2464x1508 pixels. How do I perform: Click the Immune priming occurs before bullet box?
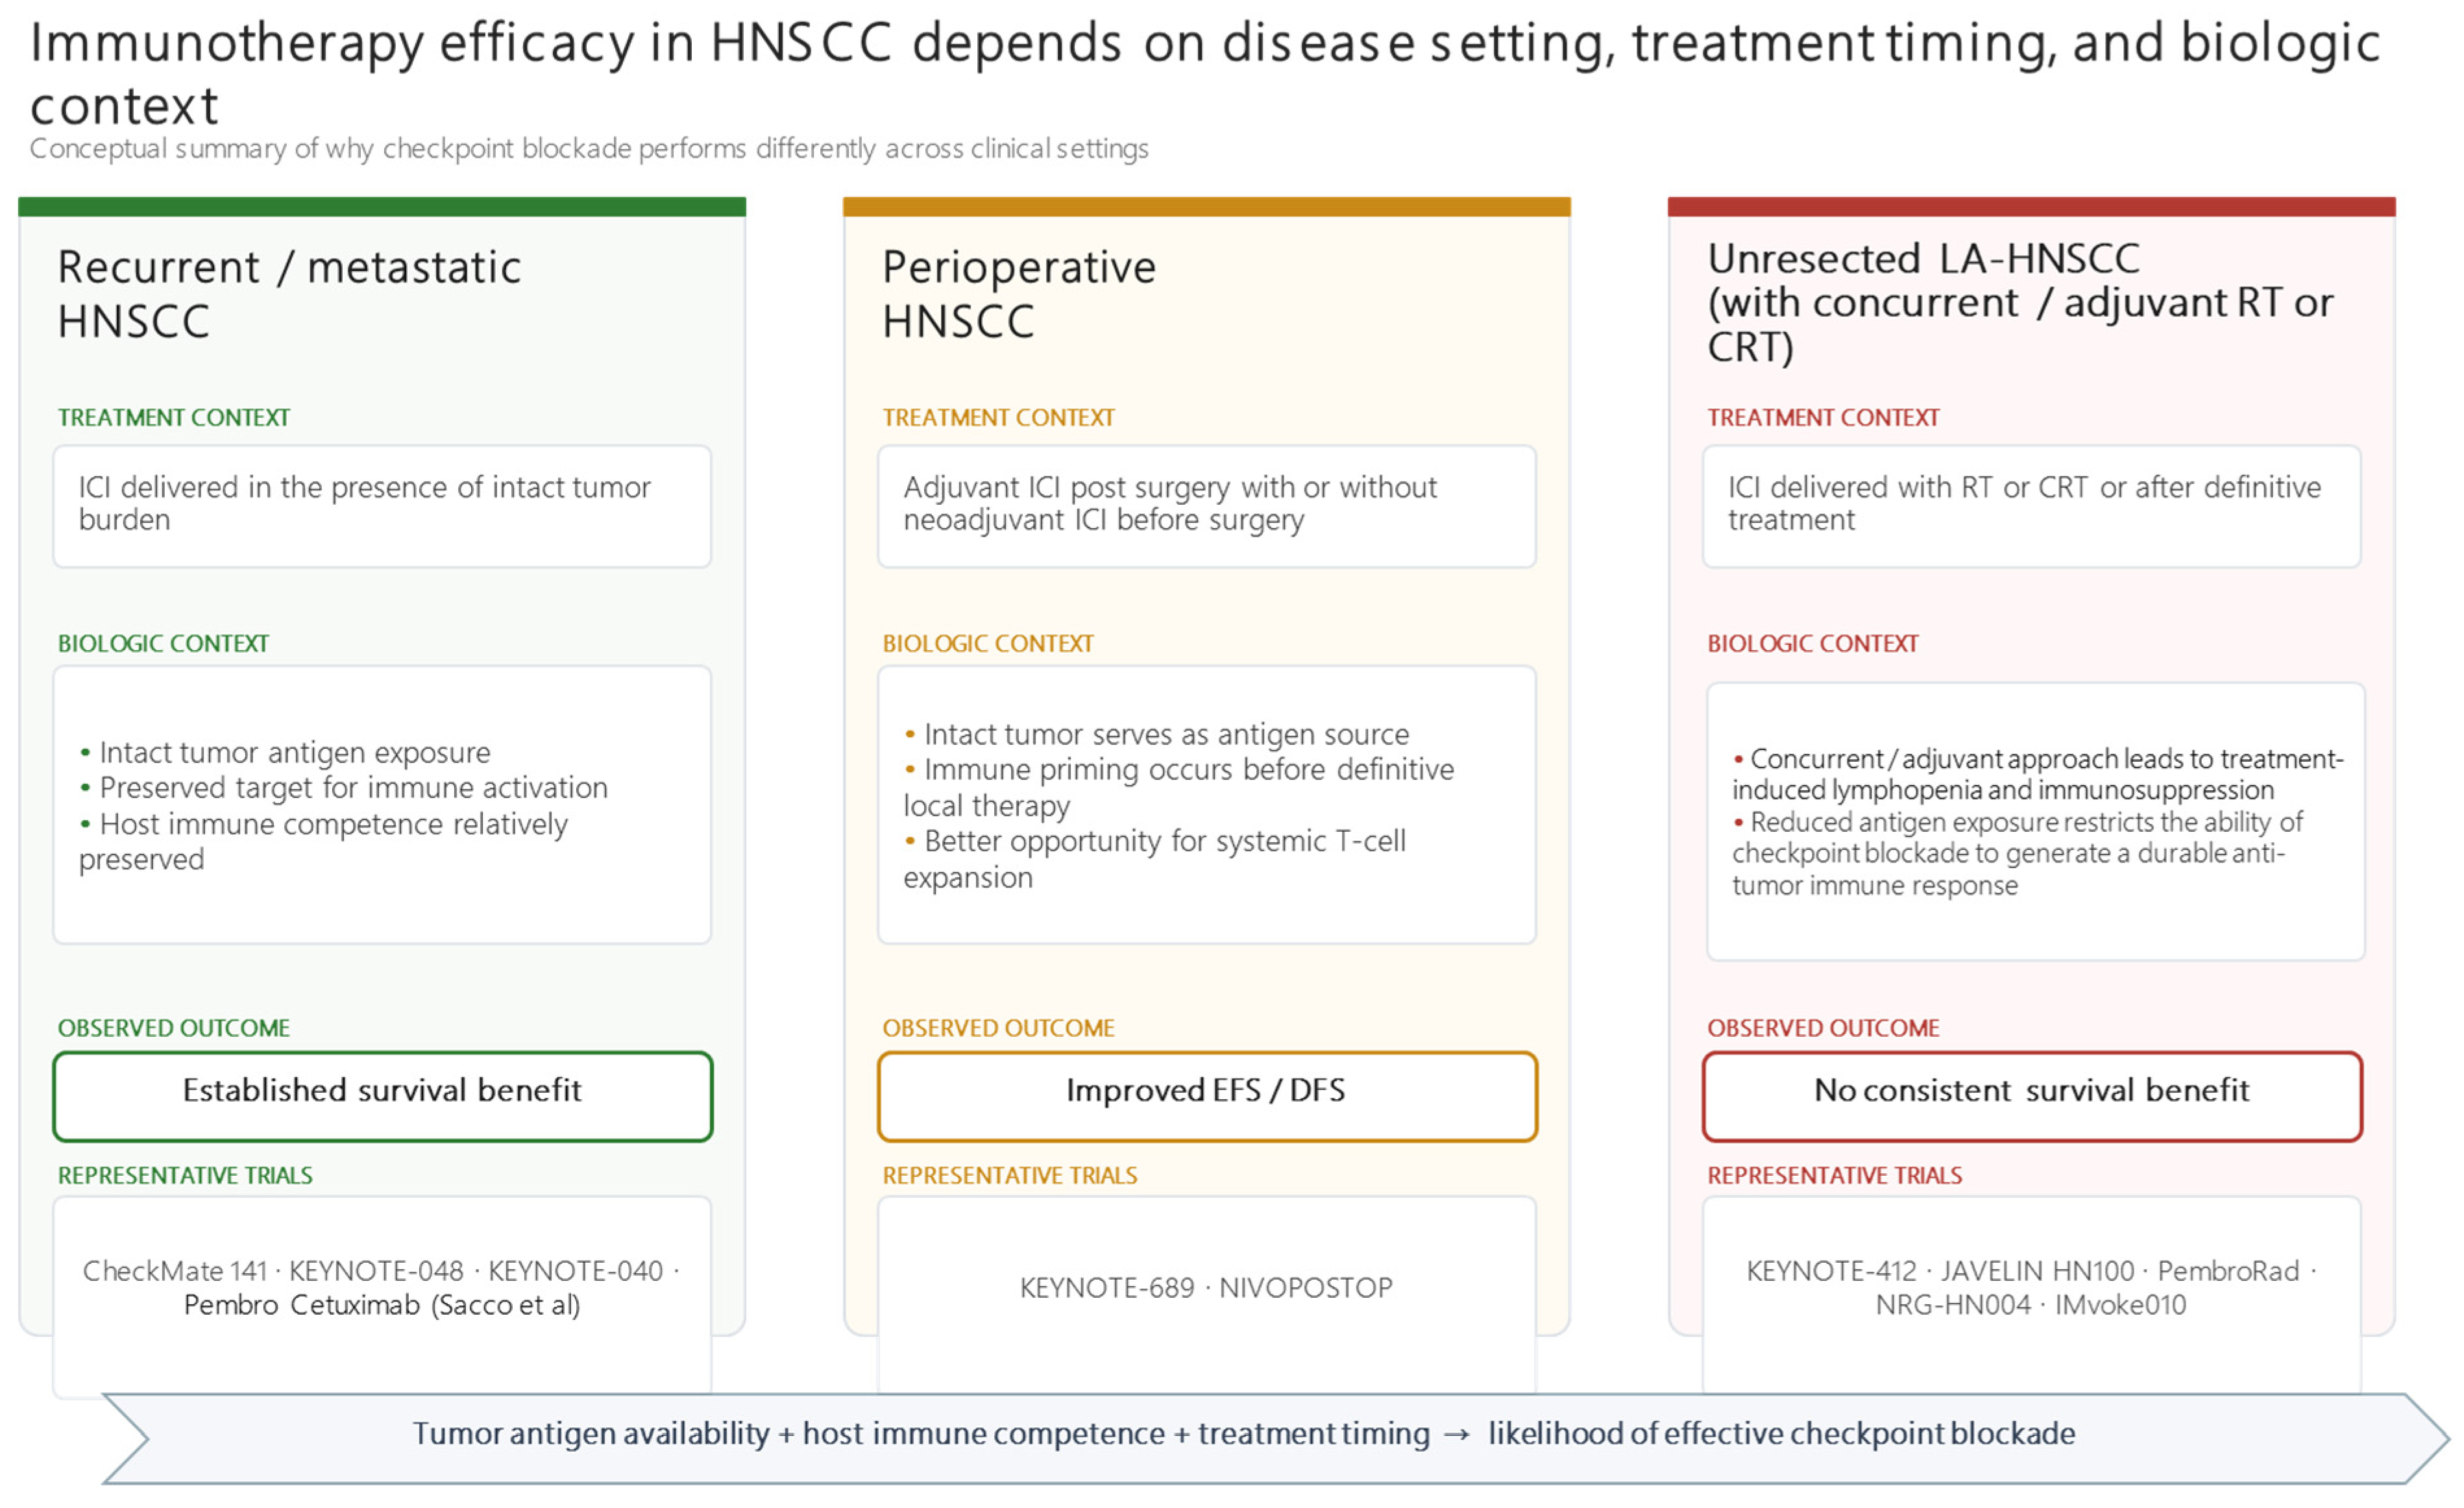1207,805
